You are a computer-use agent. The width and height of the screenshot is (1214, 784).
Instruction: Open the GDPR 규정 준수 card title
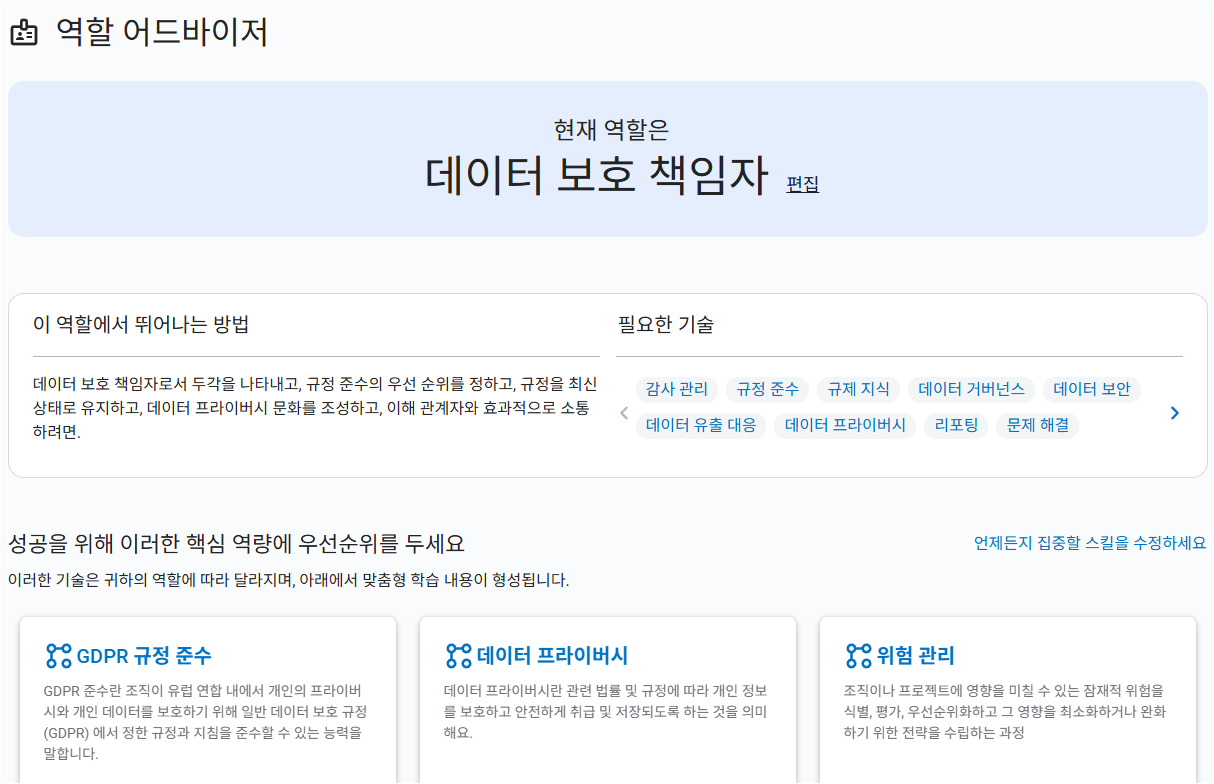coord(144,656)
